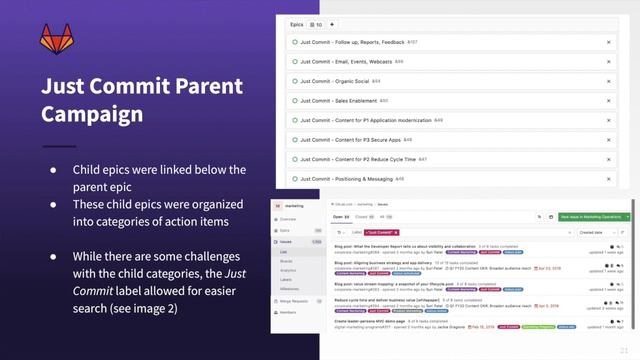The height and width of the screenshot is (360, 640).
Task: Click the RSS feed icon above issues list
Action: click(x=539, y=217)
